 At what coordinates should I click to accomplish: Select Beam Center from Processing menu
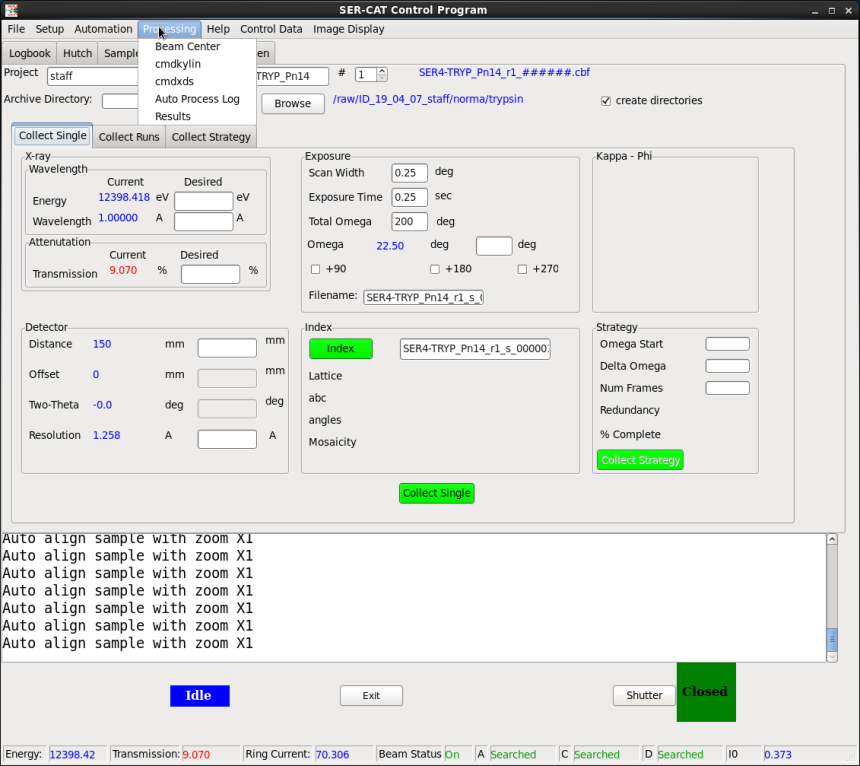pyautogui.click(x=187, y=46)
